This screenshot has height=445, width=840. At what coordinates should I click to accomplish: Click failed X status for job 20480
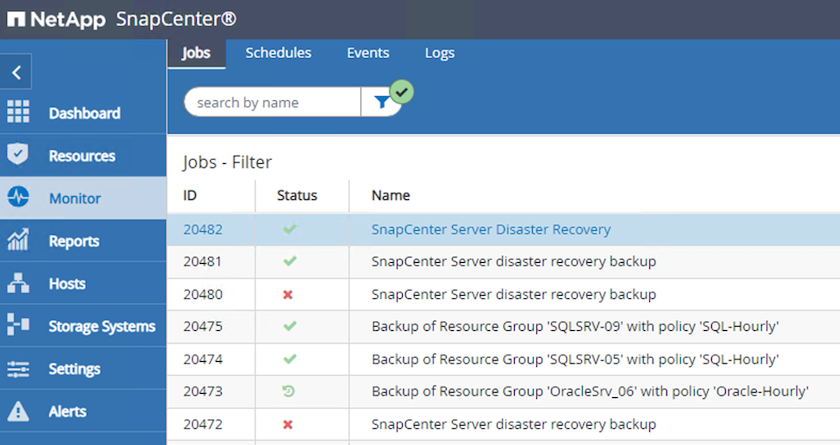tap(288, 295)
